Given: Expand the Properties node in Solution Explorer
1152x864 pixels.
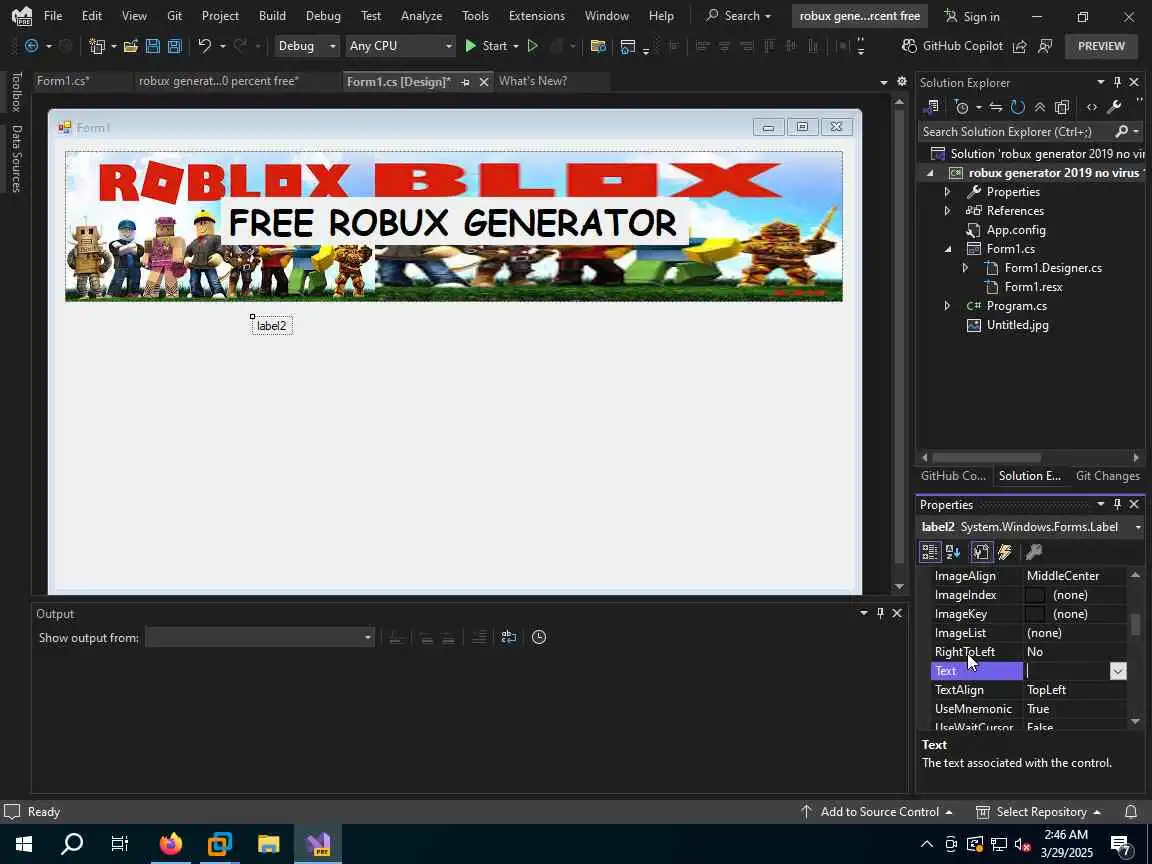Looking at the screenshot, I should point(947,192).
